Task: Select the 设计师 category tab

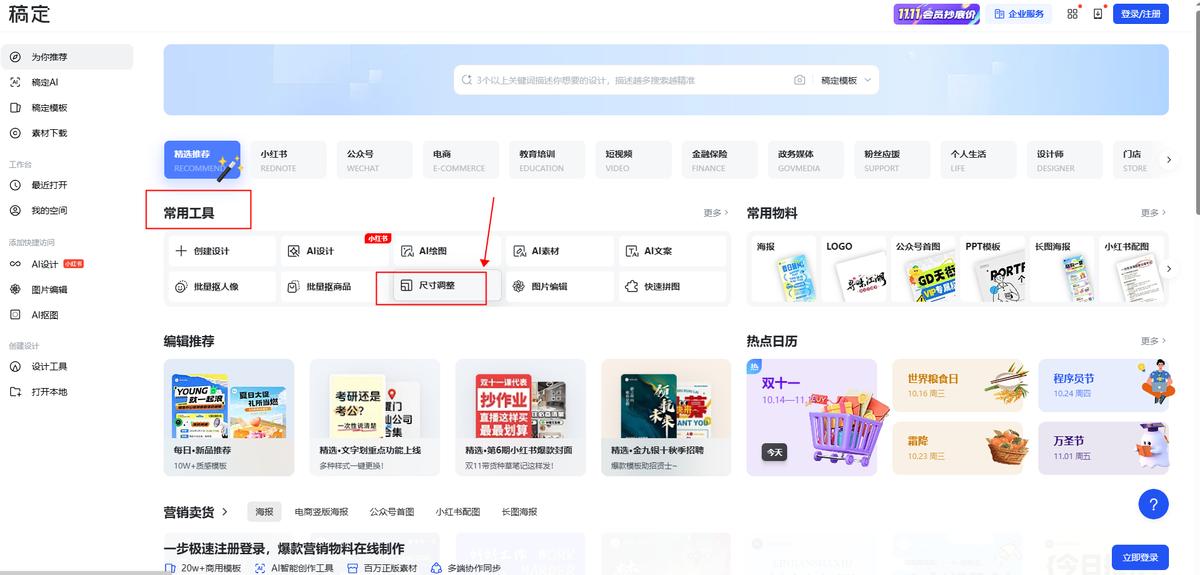Action: (1064, 160)
